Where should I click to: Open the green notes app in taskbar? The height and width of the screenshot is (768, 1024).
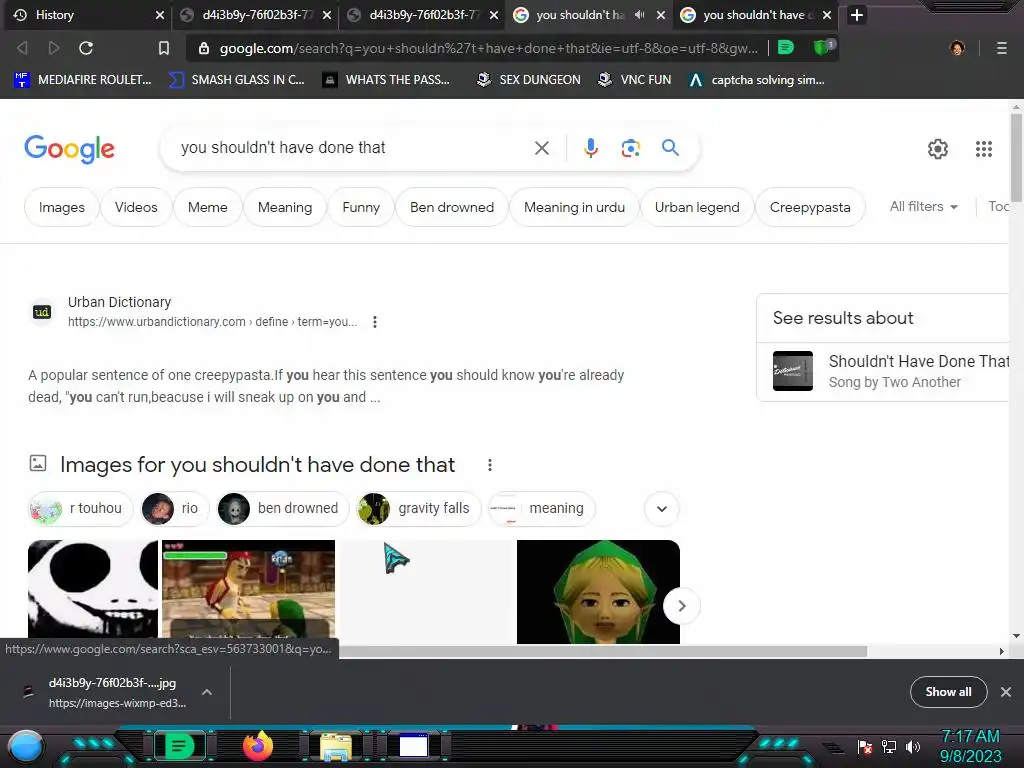click(179, 746)
